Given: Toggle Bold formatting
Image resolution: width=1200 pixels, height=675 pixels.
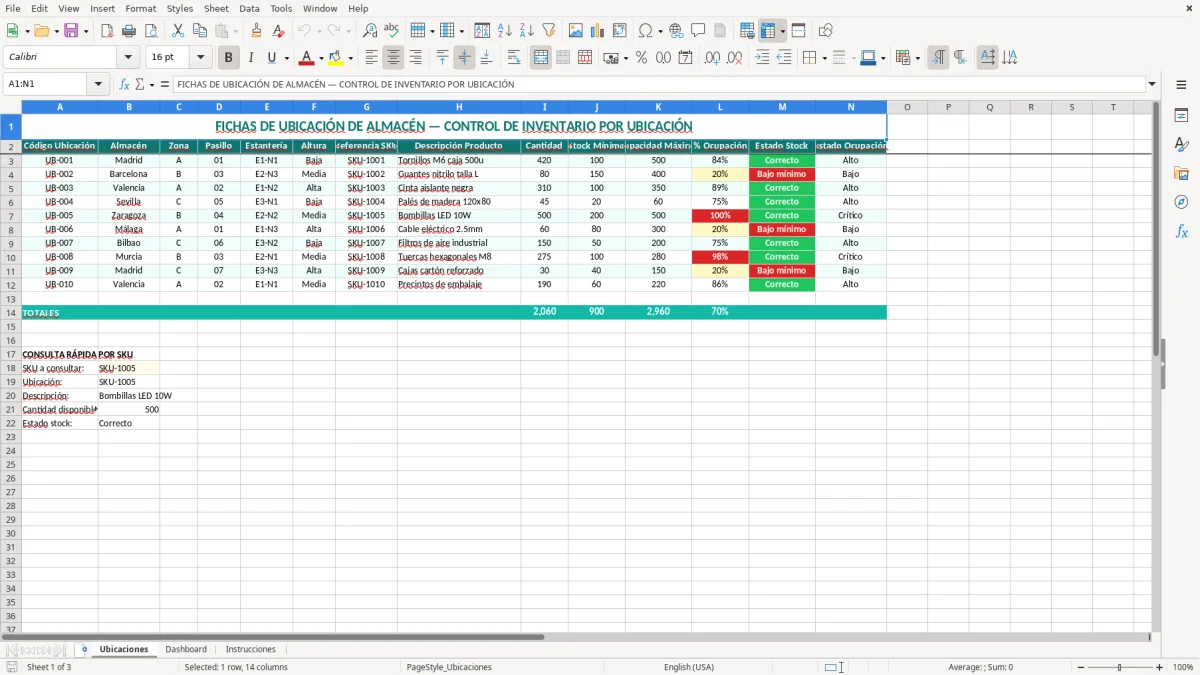Looking at the screenshot, I should (x=229, y=58).
